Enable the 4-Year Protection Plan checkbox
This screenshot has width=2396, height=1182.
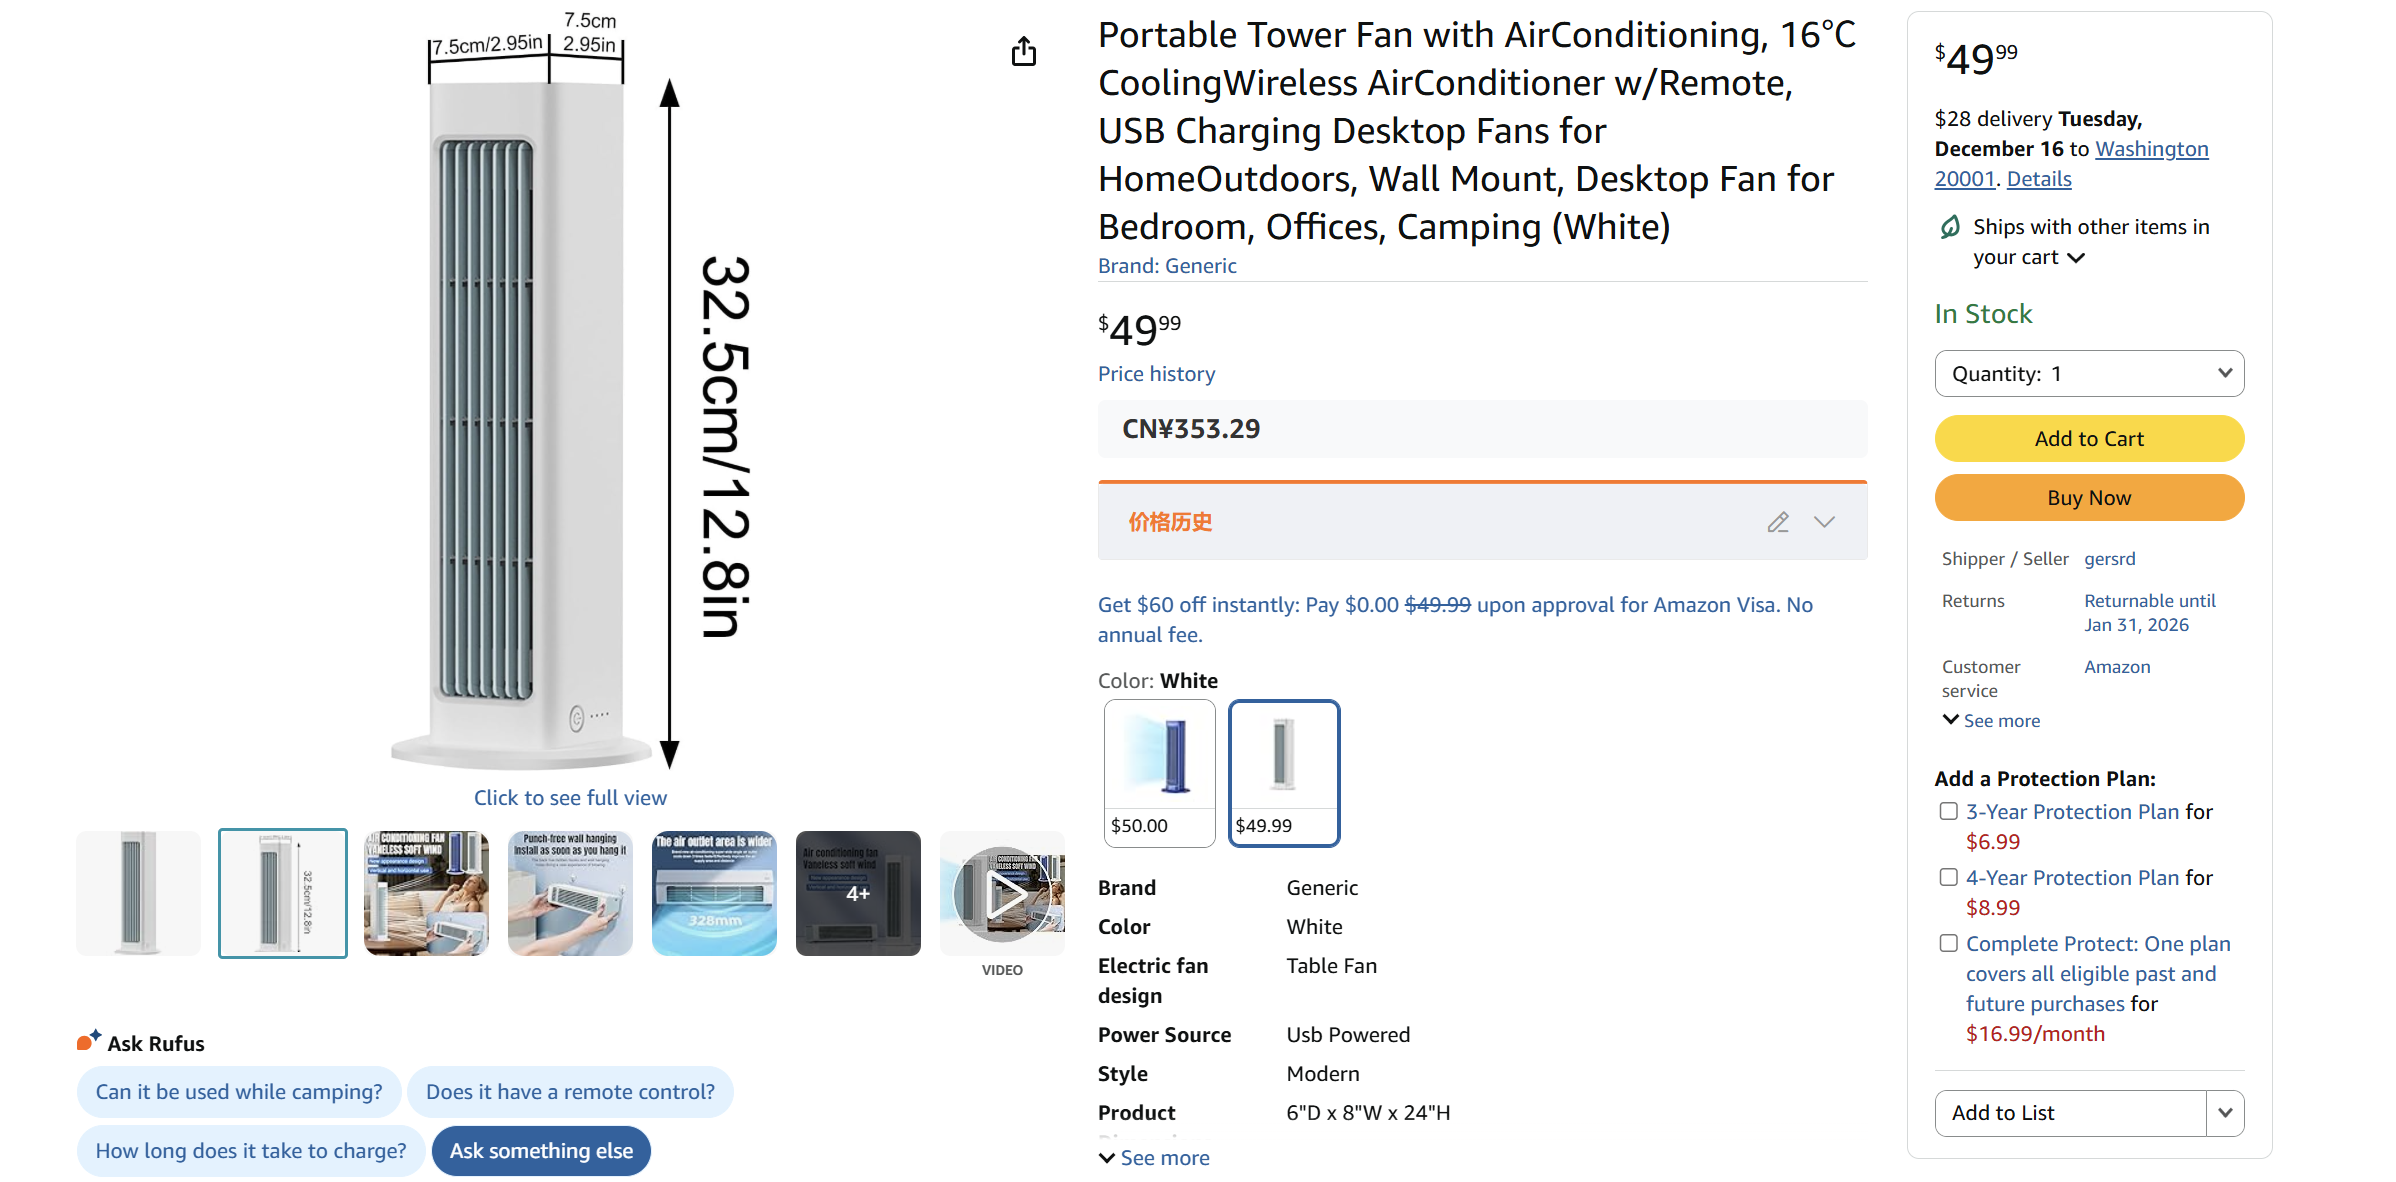(1948, 877)
